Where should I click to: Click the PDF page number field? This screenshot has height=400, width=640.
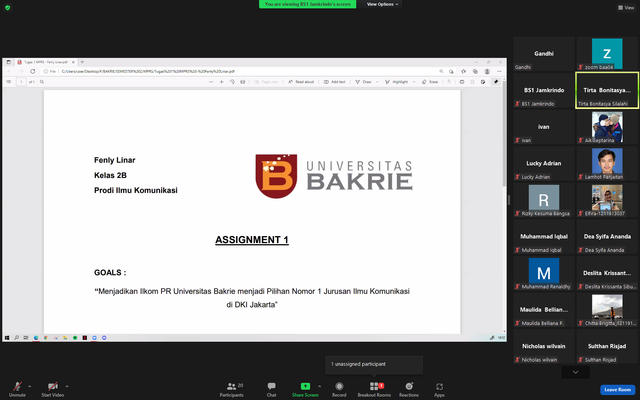pos(21,82)
